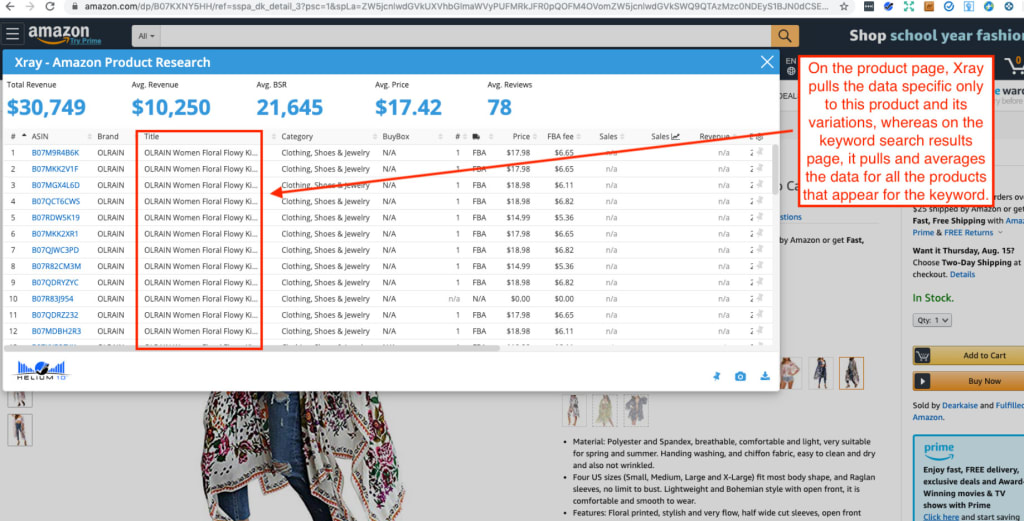Click the orange chart browser extension icon
The width and height of the screenshot is (1024, 521).
click(929, 7)
